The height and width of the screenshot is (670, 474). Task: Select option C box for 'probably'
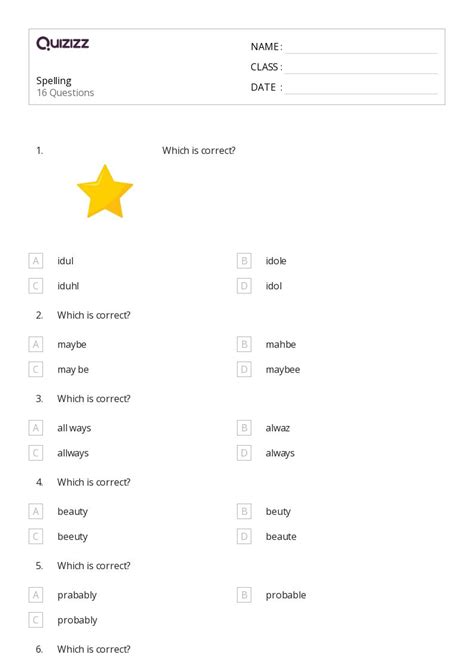coord(36,620)
